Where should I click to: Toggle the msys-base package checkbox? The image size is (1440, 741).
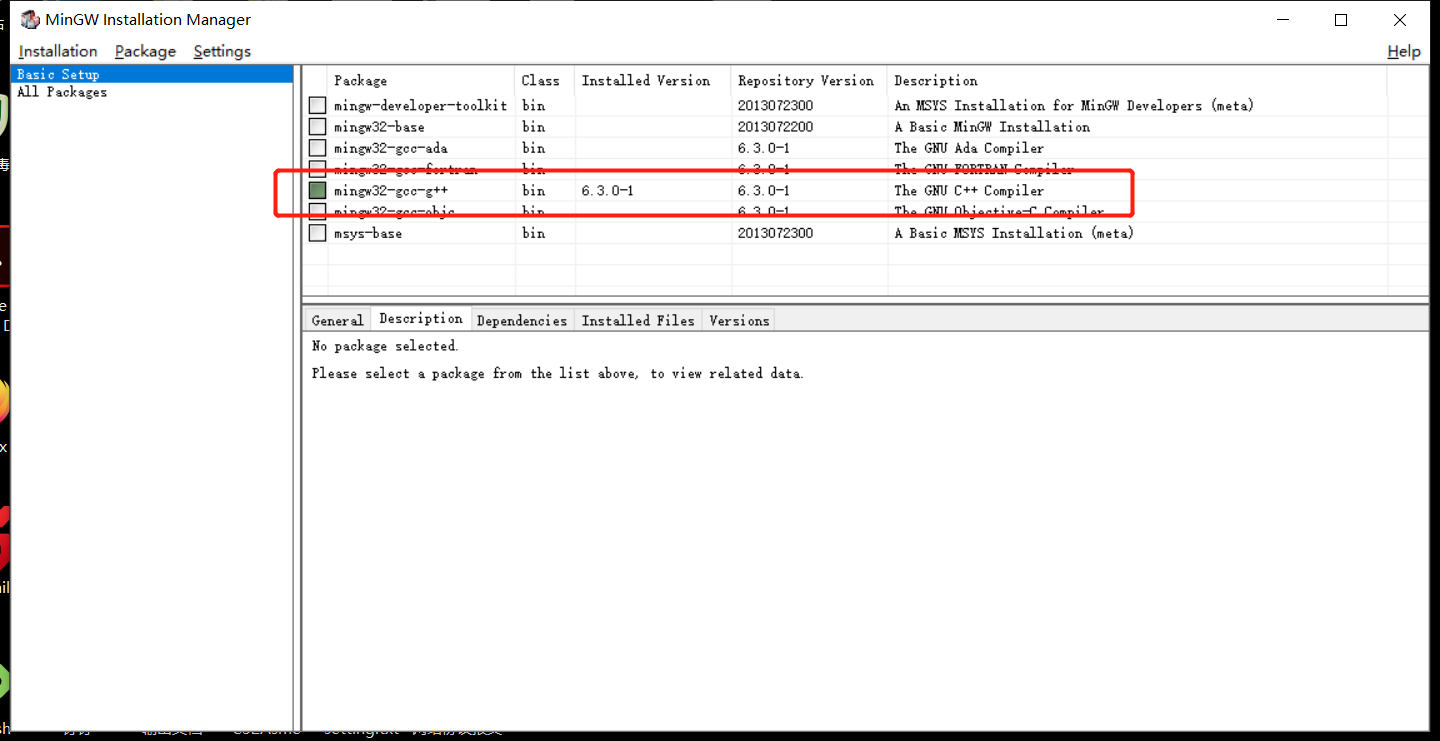317,233
